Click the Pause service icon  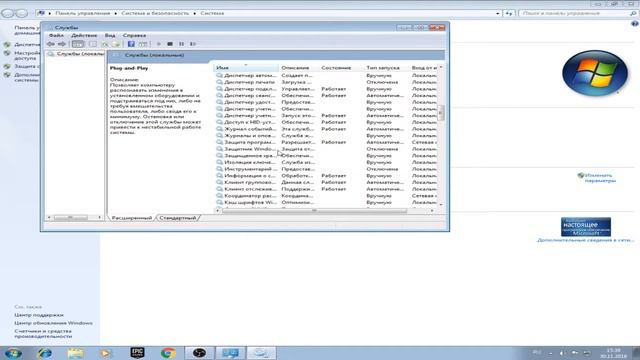(181, 44)
